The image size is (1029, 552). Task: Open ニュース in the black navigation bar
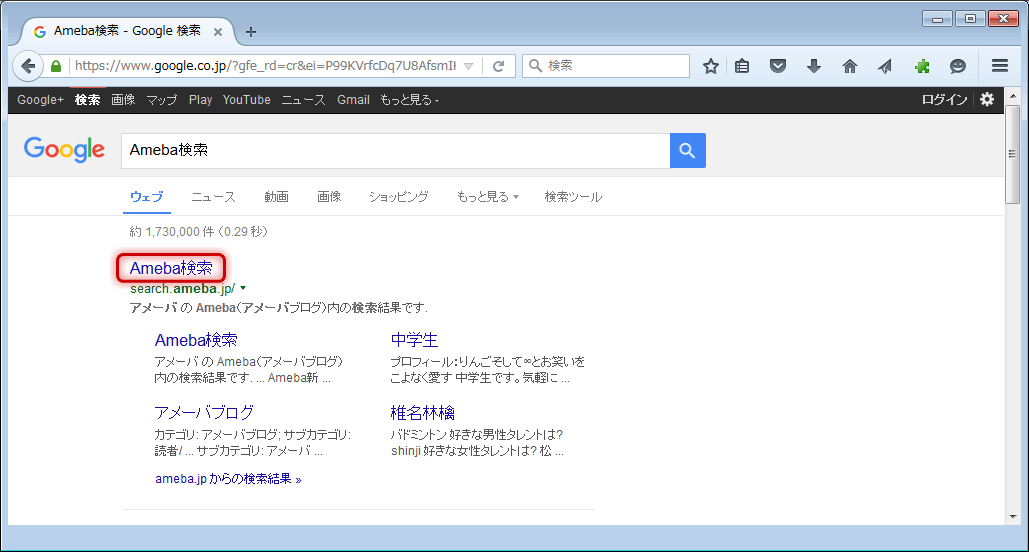[x=303, y=100]
